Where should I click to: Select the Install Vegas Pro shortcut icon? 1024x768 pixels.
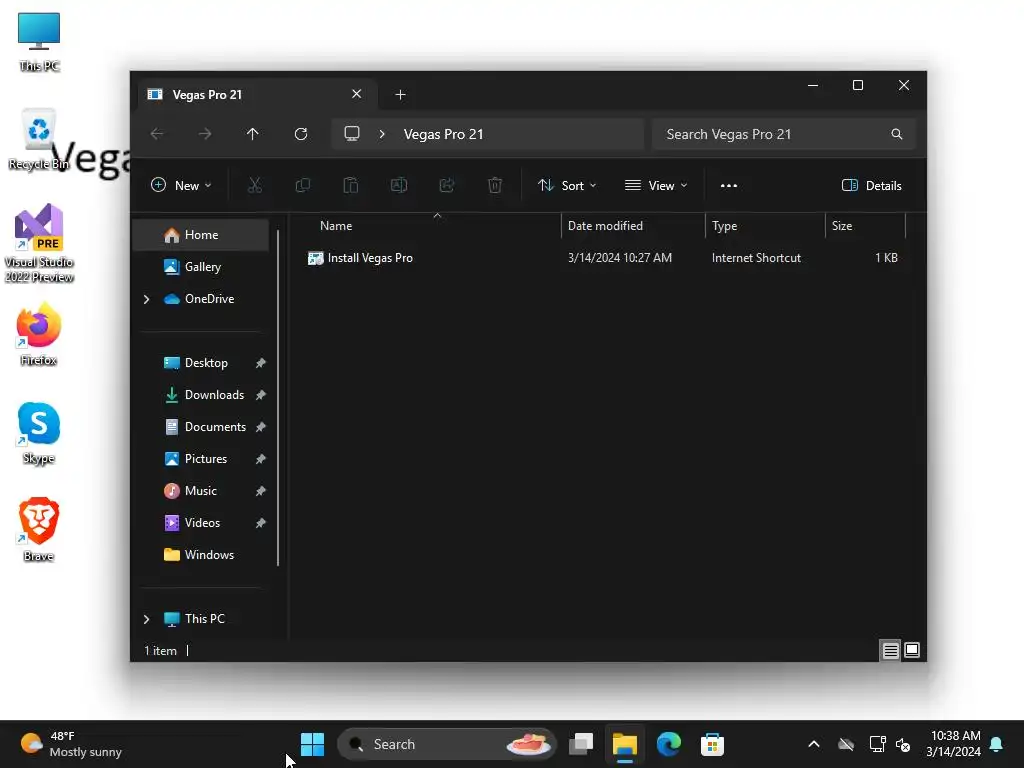pyautogui.click(x=315, y=258)
